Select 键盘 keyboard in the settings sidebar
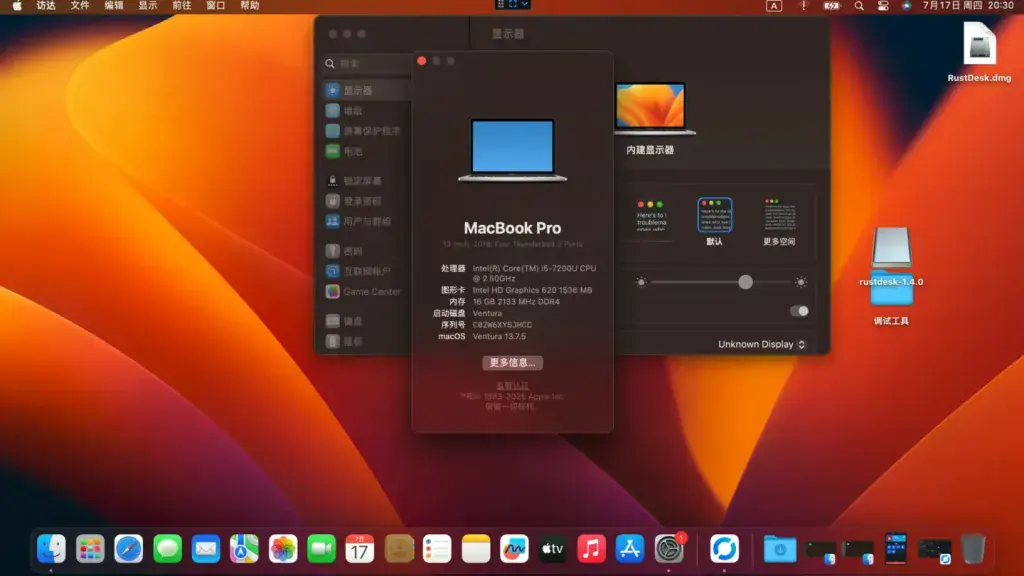The width and height of the screenshot is (1024, 576). point(344,321)
